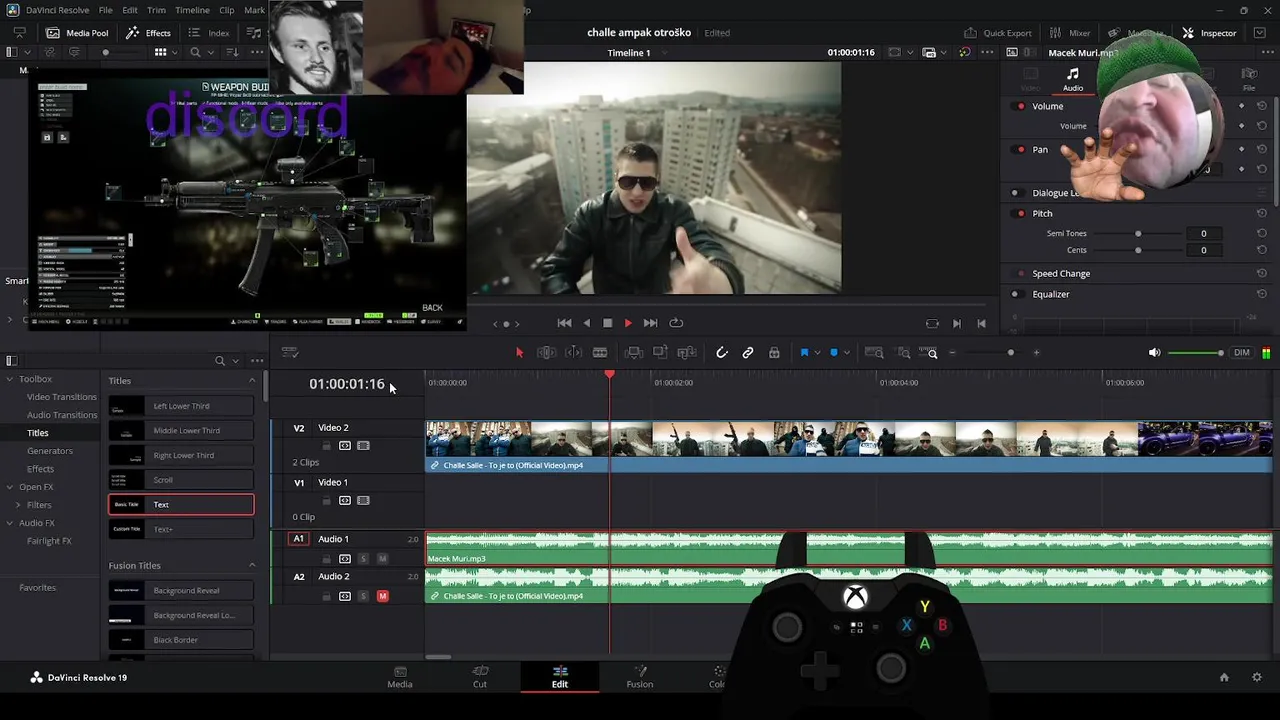
Task: Collapse the Audio FX tree
Action: pyautogui.click(x=10, y=523)
